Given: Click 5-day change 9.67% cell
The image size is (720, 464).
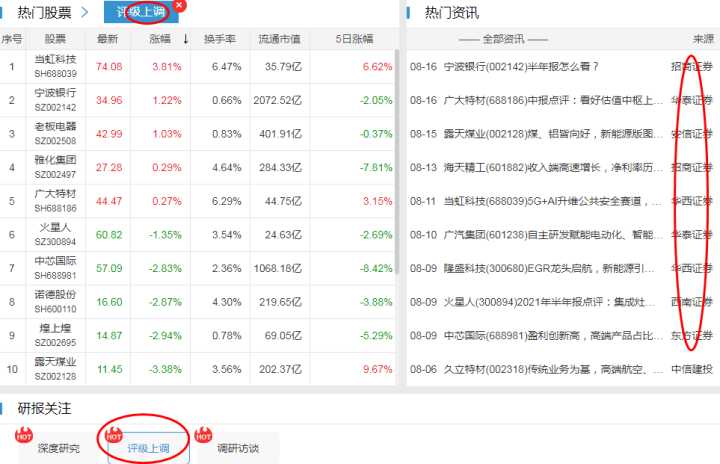Looking at the screenshot, I should click(377, 369).
